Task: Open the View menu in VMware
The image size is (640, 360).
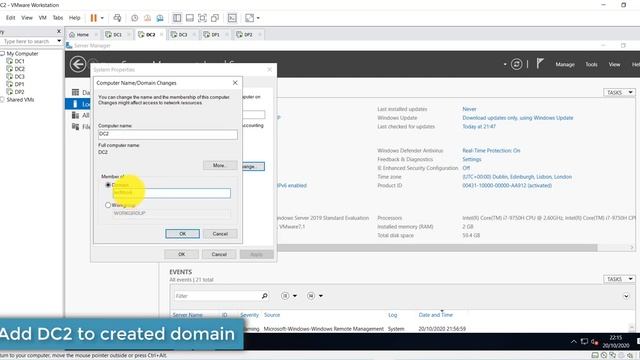Action: click(27, 18)
